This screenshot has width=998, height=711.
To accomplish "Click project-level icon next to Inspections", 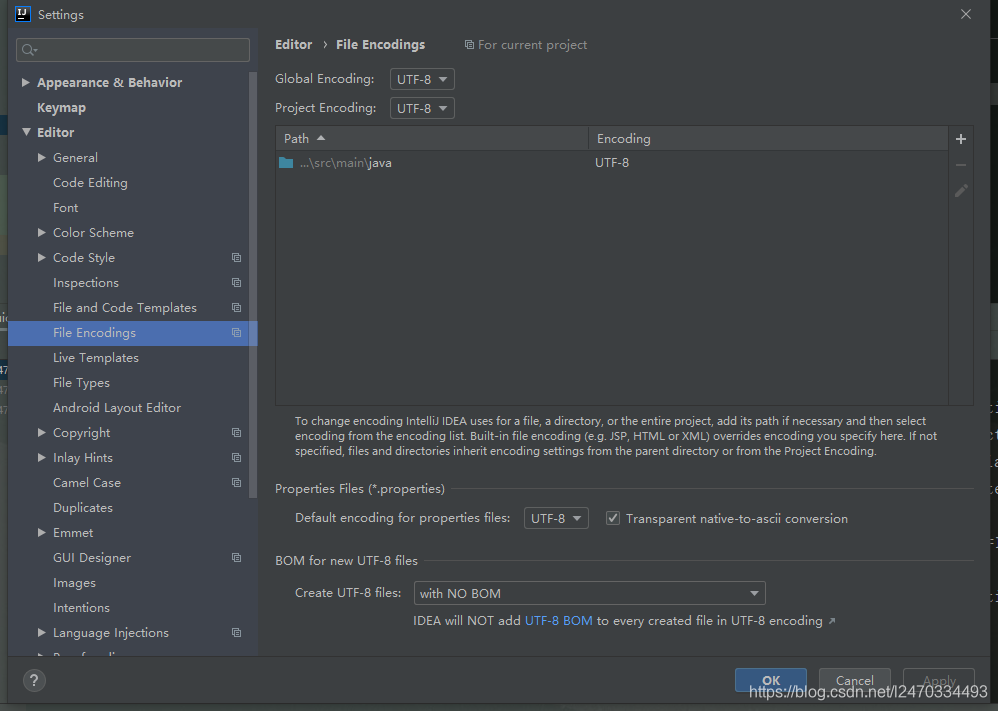I will [236, 283].
